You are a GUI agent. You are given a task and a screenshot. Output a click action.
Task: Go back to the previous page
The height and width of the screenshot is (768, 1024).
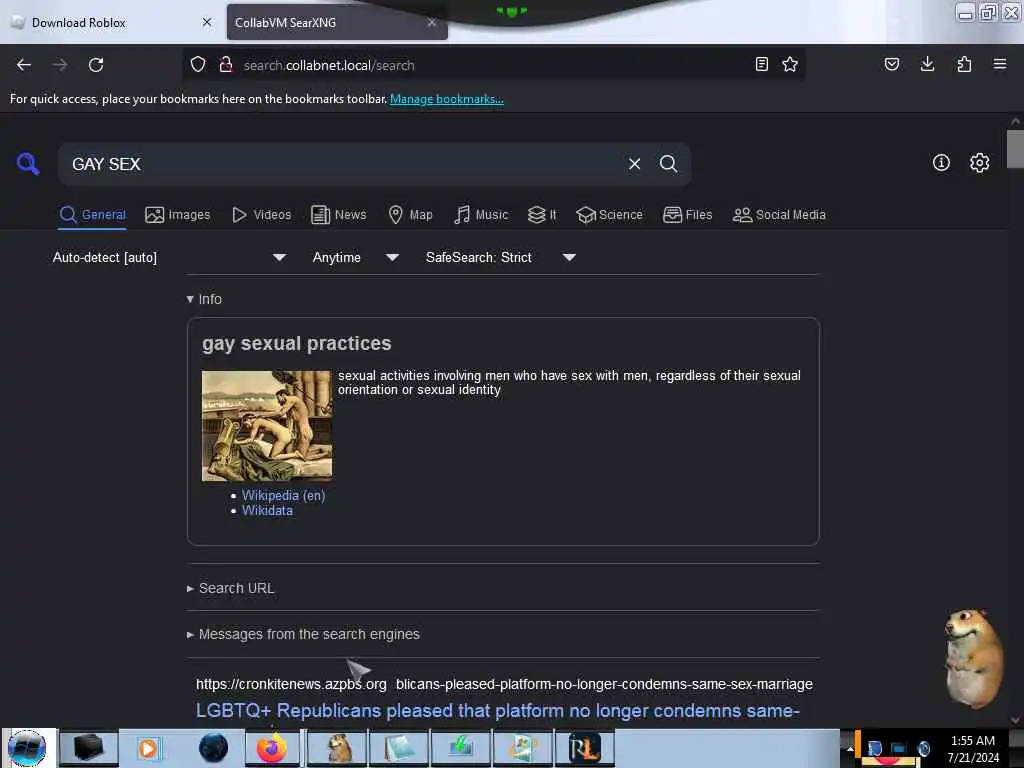tap(24, 65)
